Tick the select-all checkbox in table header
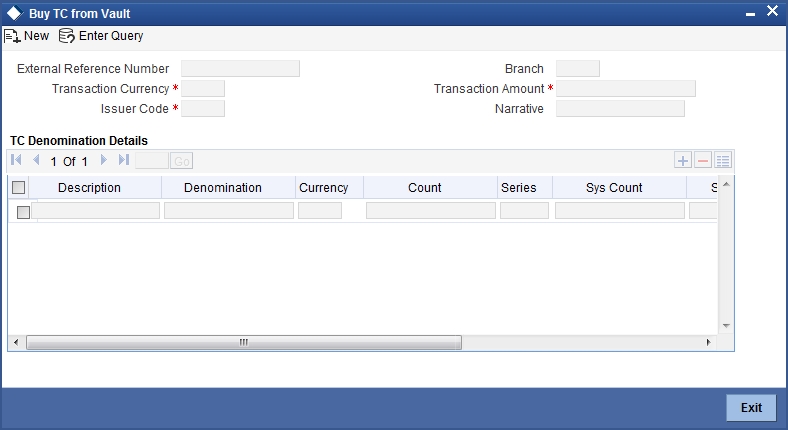788x430 pixels. [x=19, y=187]
